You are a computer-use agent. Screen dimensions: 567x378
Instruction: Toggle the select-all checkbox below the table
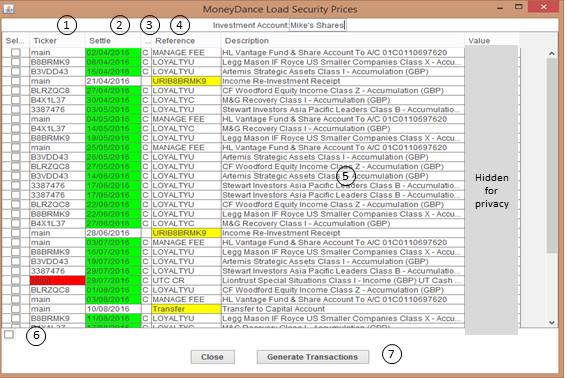coord(9,335)
